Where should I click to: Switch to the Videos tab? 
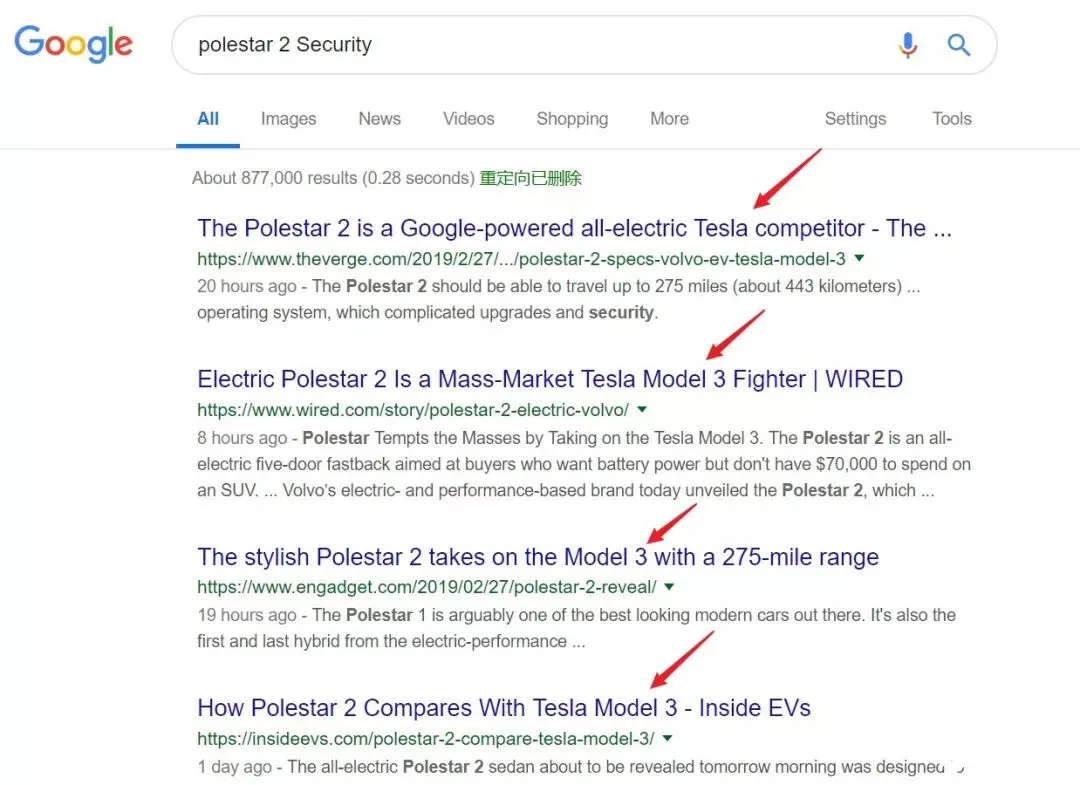coord(468,118)
